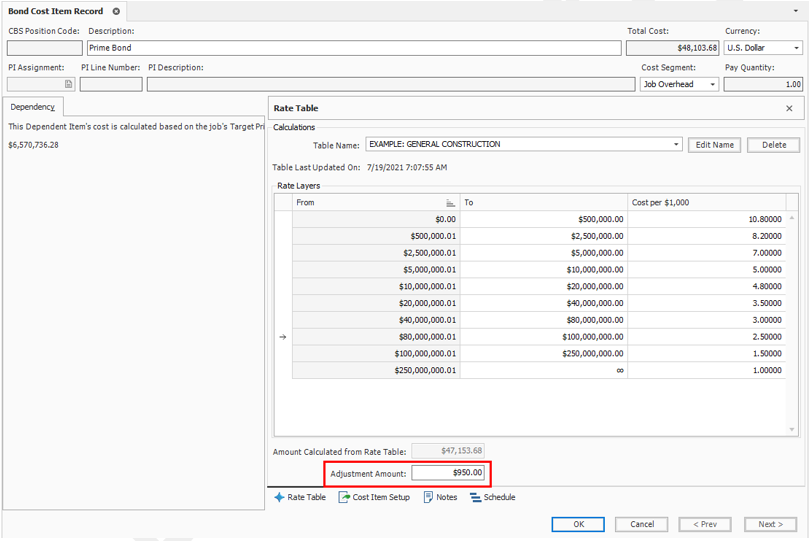Click the PI Line Number field
This screenshot has width=809, height=541.
click(111, 84)
